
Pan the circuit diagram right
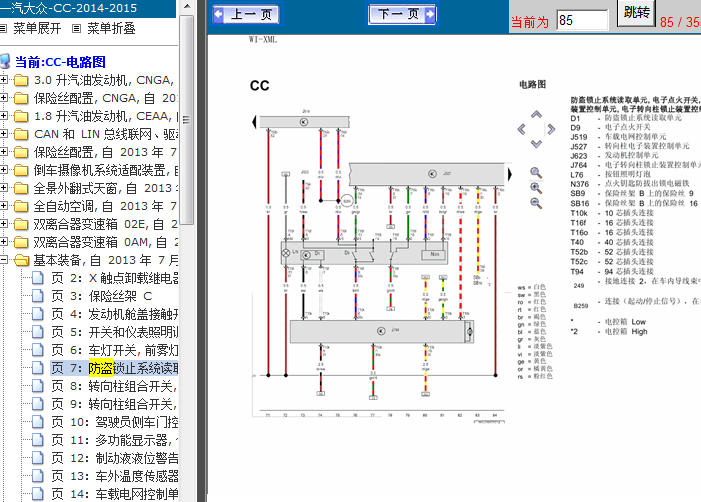(x=551, y=129)
